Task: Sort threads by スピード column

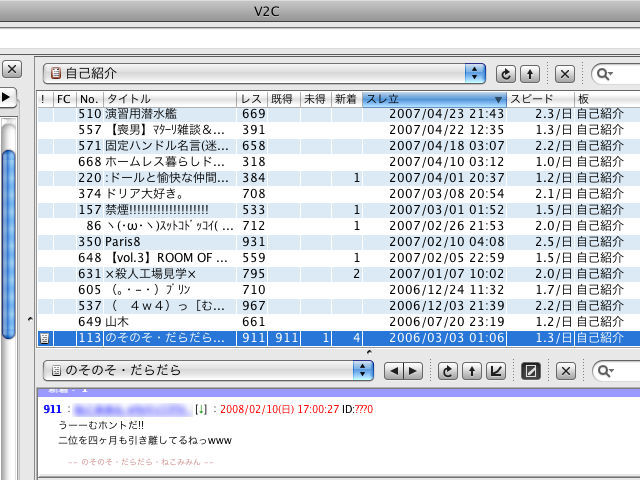Action: click(x=540, y=99)
